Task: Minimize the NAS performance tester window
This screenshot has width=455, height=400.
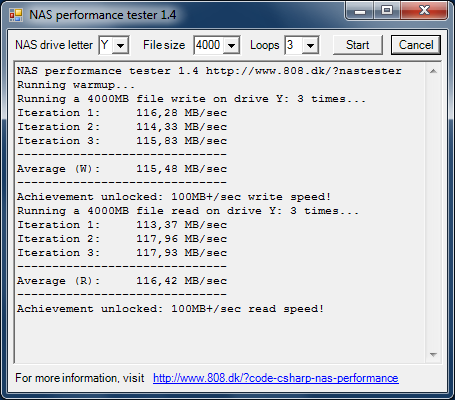Action: pyautogui.click(x=360, y=11)
